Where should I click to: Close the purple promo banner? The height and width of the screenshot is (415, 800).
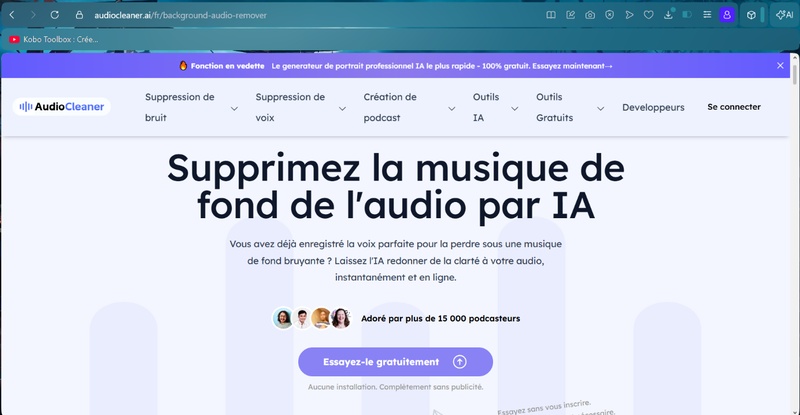coord(780,65)
